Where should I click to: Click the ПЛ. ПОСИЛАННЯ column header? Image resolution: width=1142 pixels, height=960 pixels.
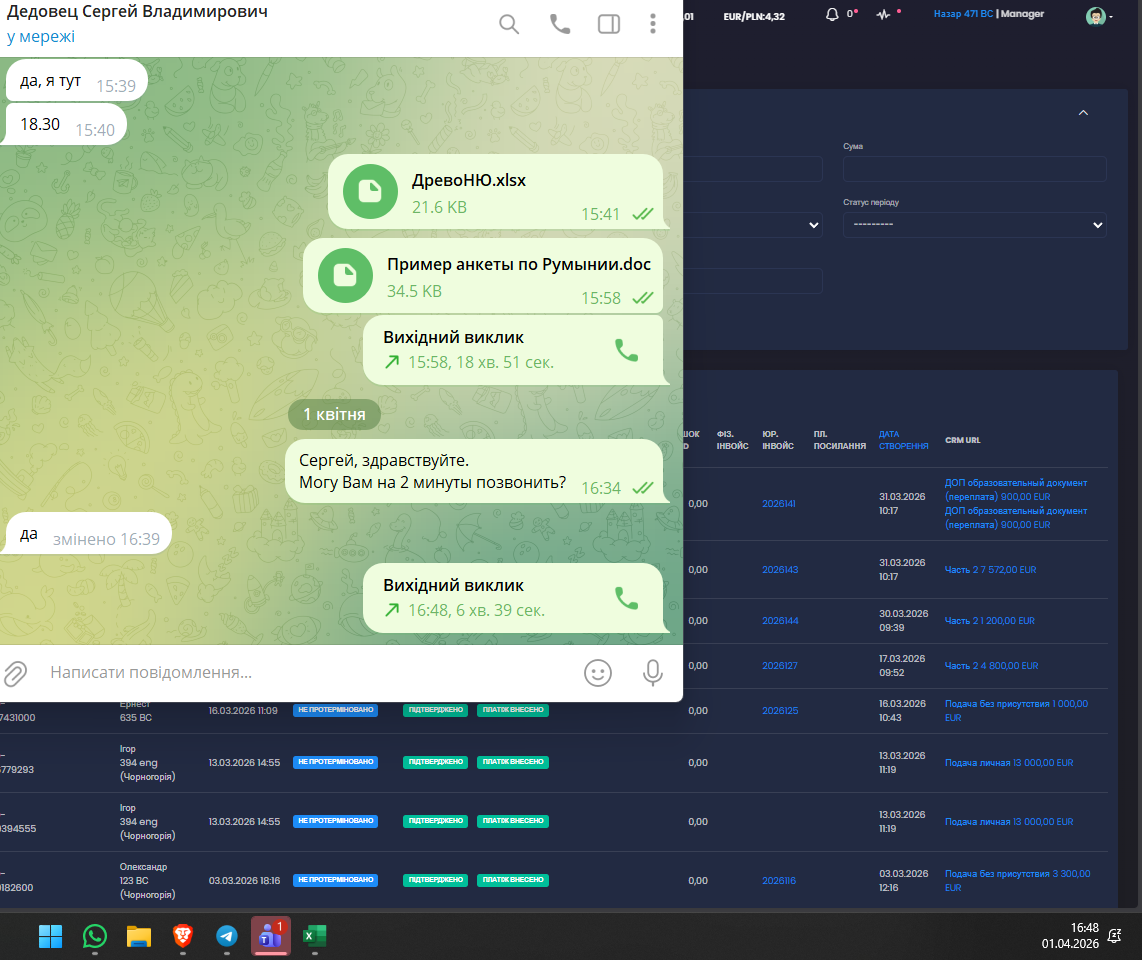point(839,440)
